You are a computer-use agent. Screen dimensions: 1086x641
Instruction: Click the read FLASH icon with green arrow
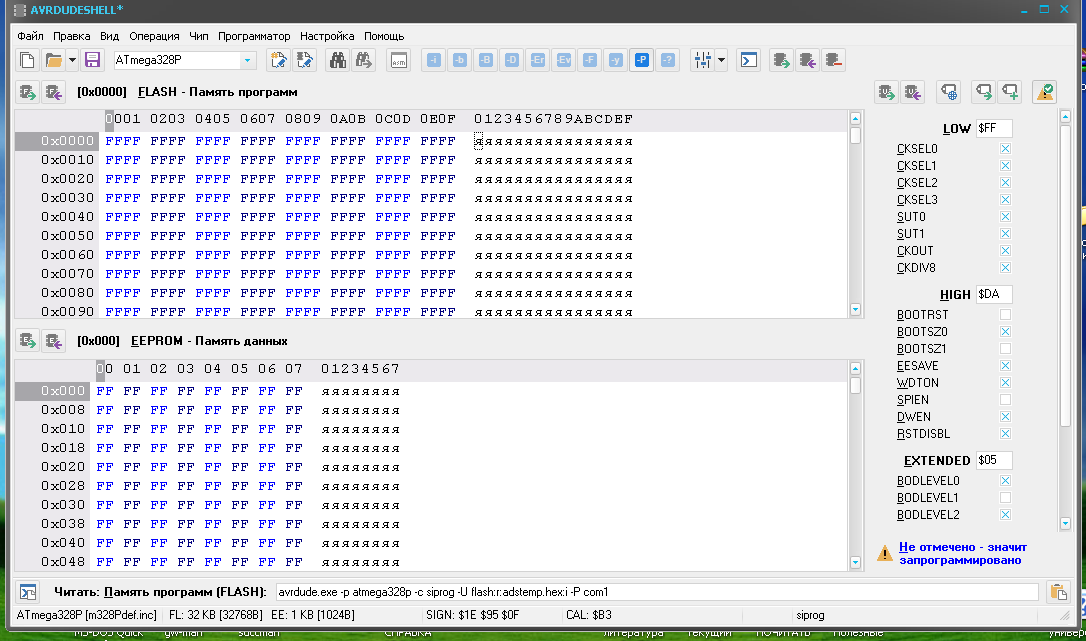28,92
